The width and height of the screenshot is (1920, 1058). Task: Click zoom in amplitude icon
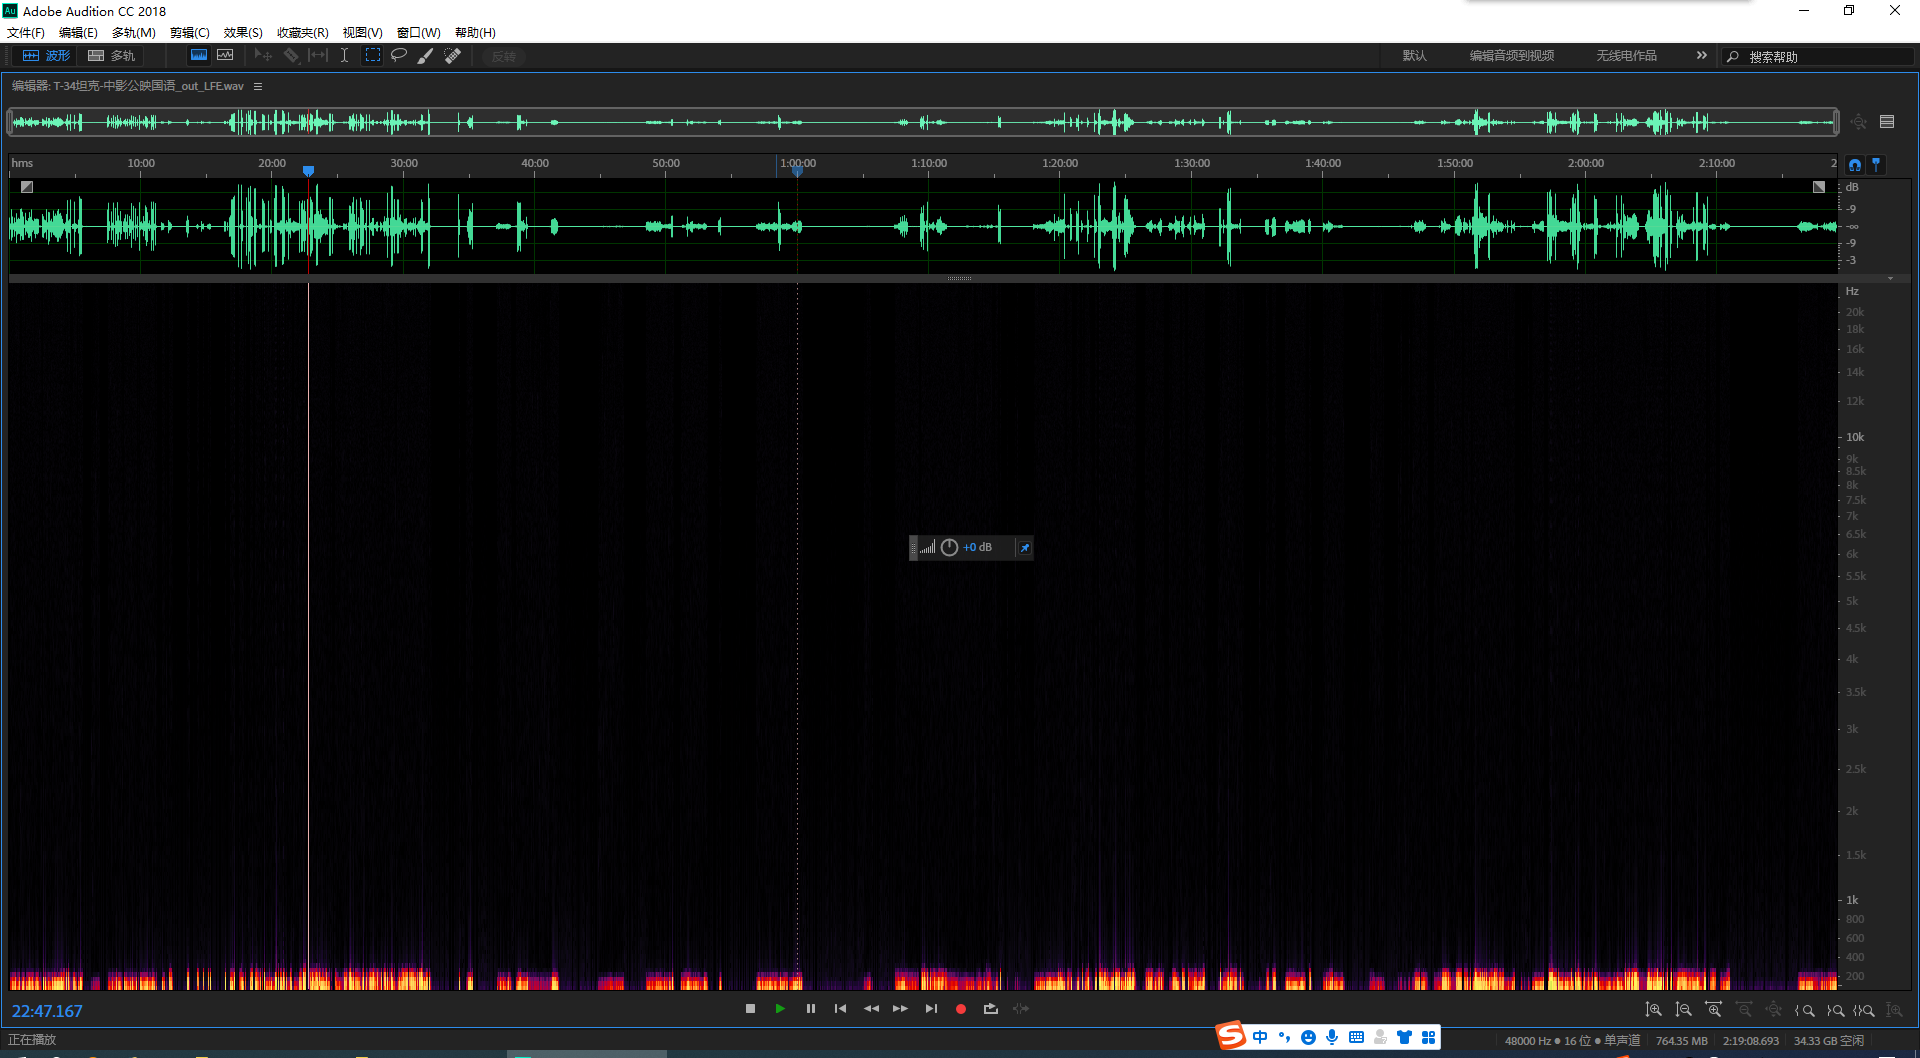[x=1654, y=1010]
